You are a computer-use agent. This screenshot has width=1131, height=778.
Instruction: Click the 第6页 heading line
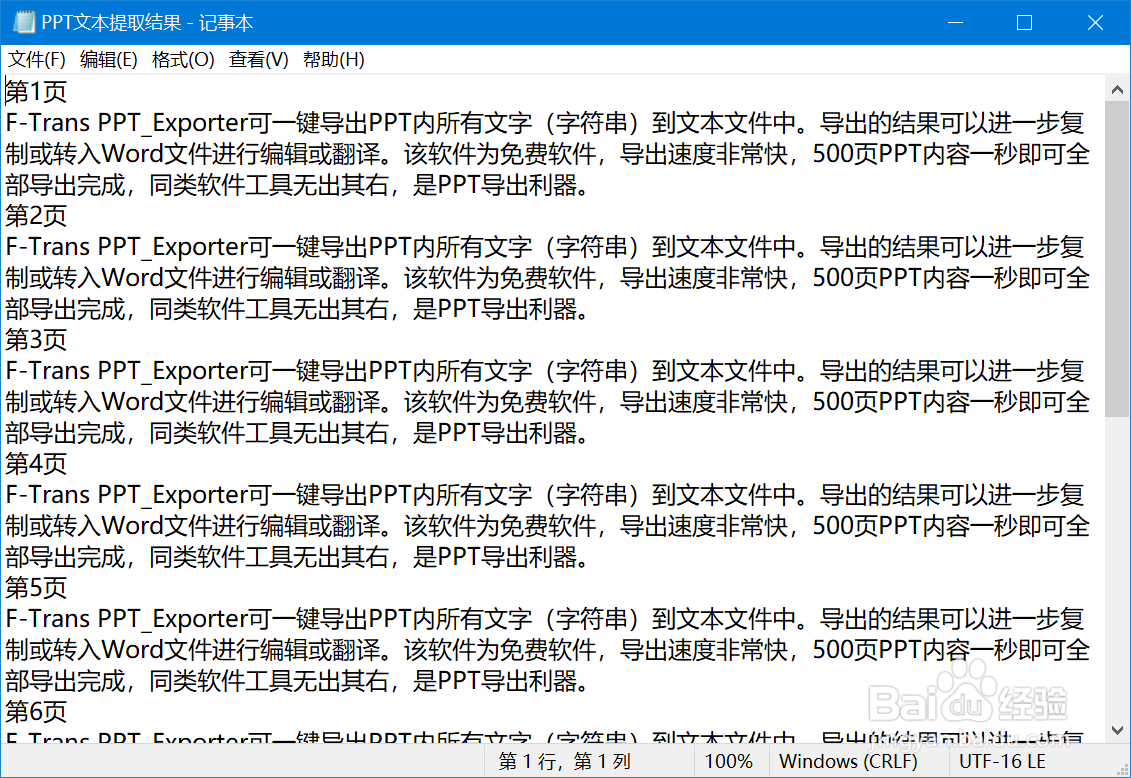[x=36, y=712]
